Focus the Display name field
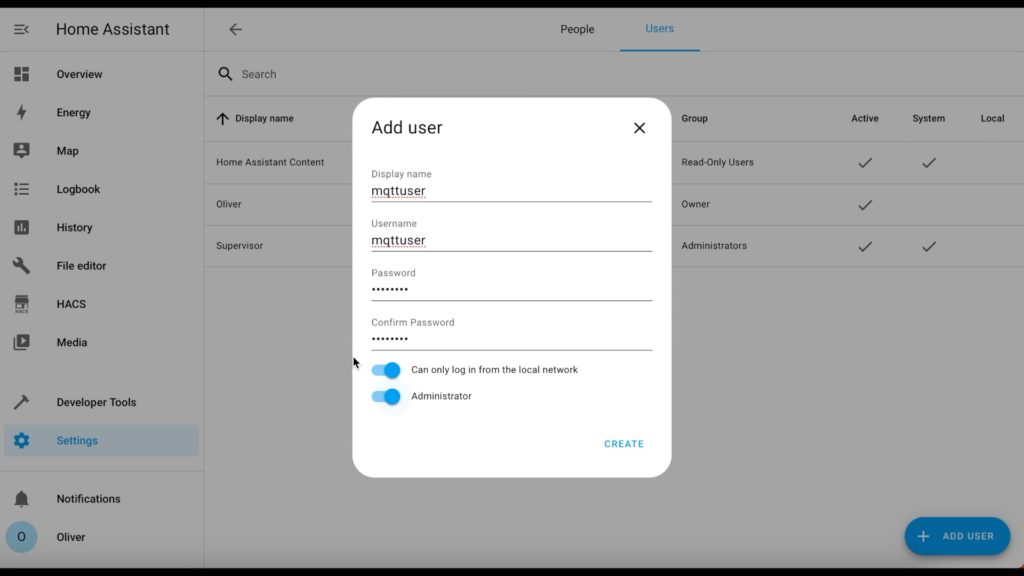The image size is (1024, 576). click(511, 185)
